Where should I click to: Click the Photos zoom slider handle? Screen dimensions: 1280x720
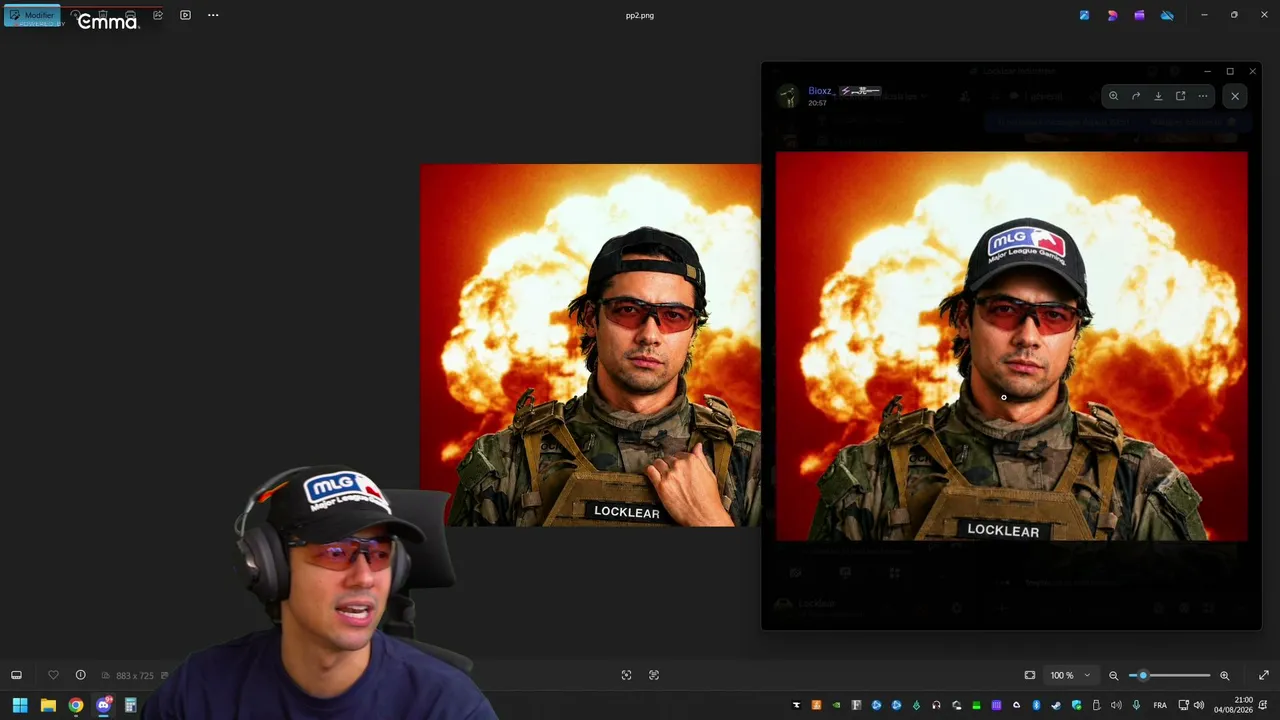tap(1143, 675)
